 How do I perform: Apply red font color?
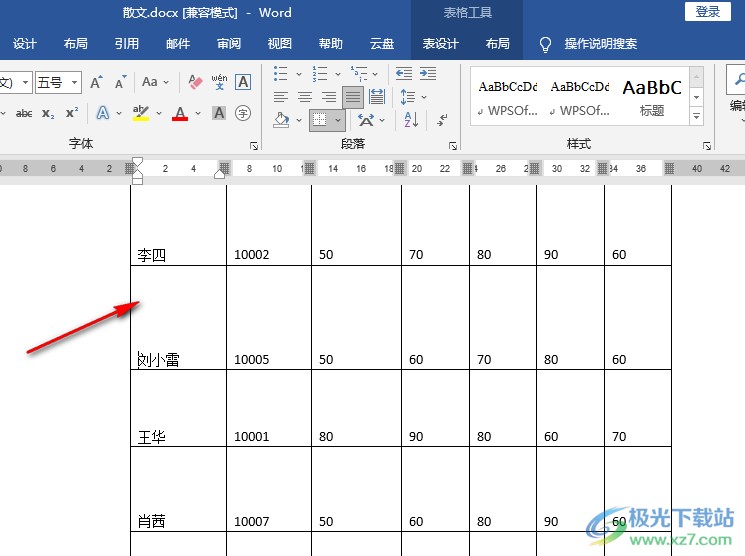(180, 113)
